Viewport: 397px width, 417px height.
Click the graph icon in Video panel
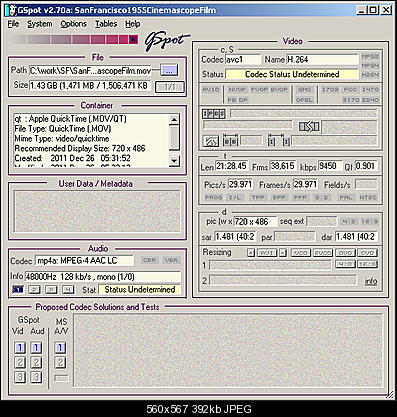[x=211, y=141]
